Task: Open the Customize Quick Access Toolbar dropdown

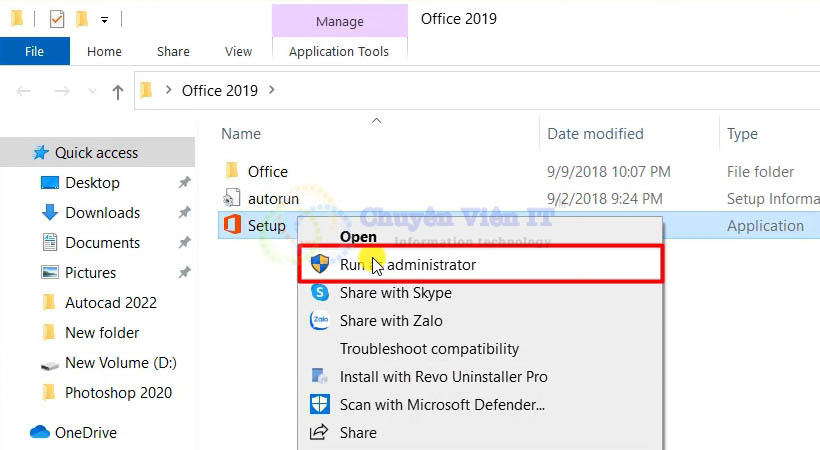Action: pos(104,19)
